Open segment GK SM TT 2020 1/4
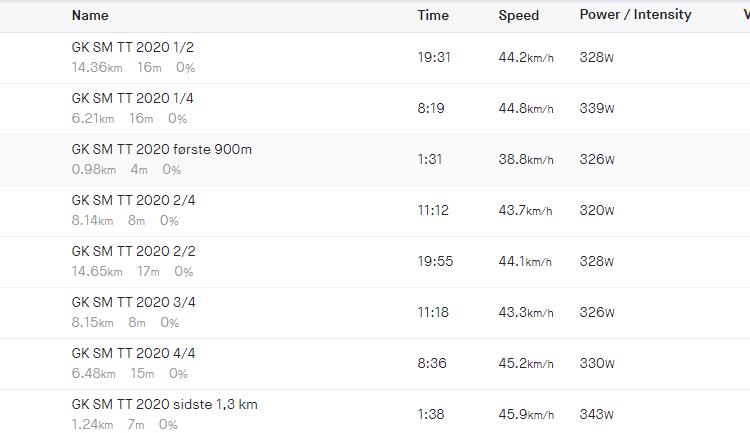This screenshot has height=433, width=750. pos(132,99)
